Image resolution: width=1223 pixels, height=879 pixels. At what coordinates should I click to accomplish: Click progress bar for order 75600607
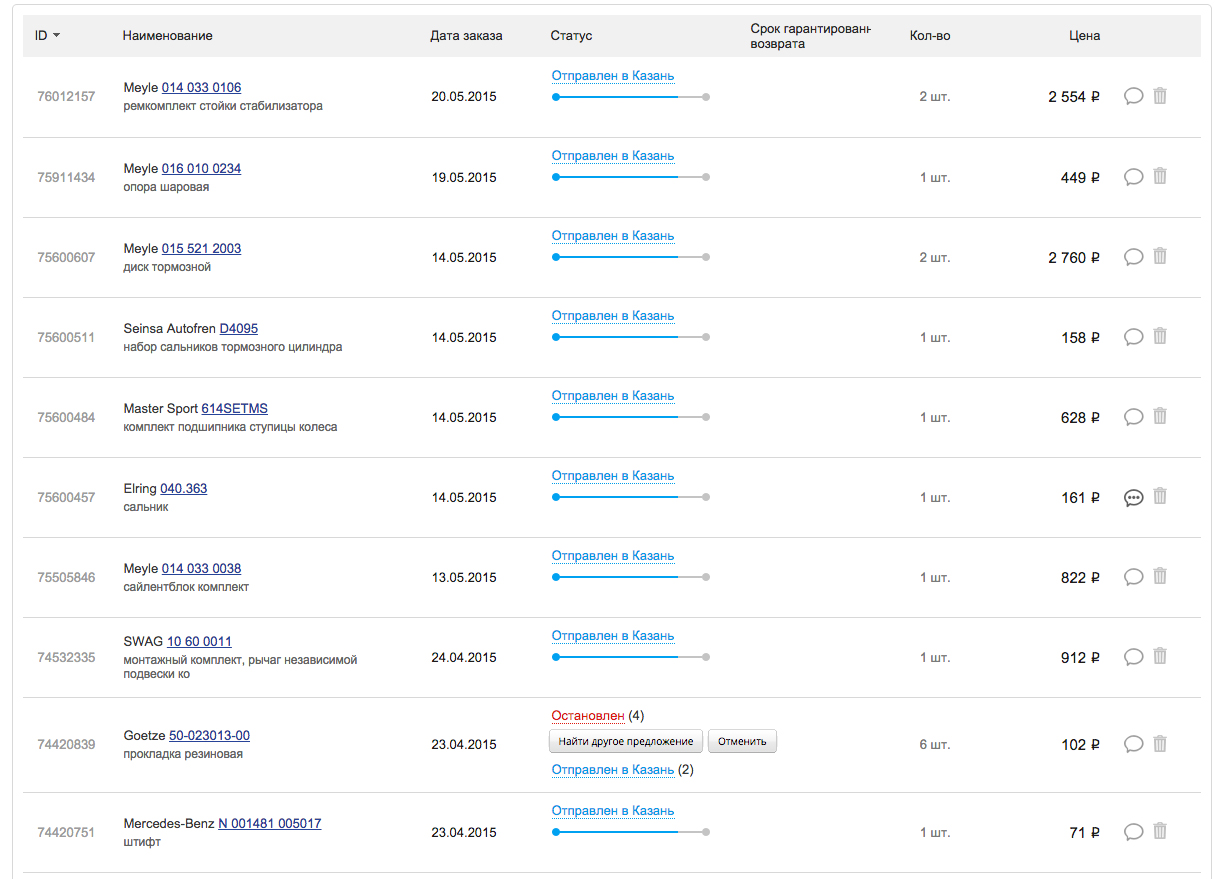click(x=631, y=257)
